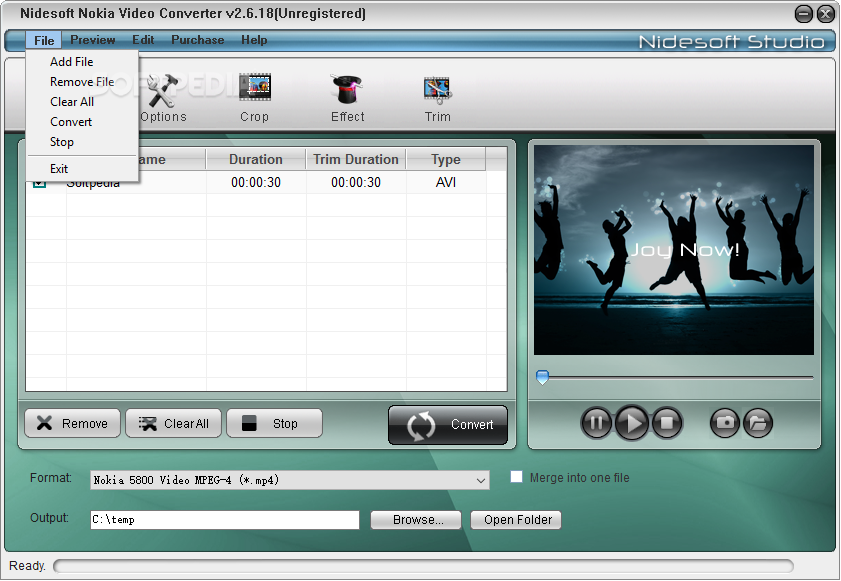This screenshot has width=841, height=581.
Task: Click the Trim Duration column header
Action: [x=356, y=159]
